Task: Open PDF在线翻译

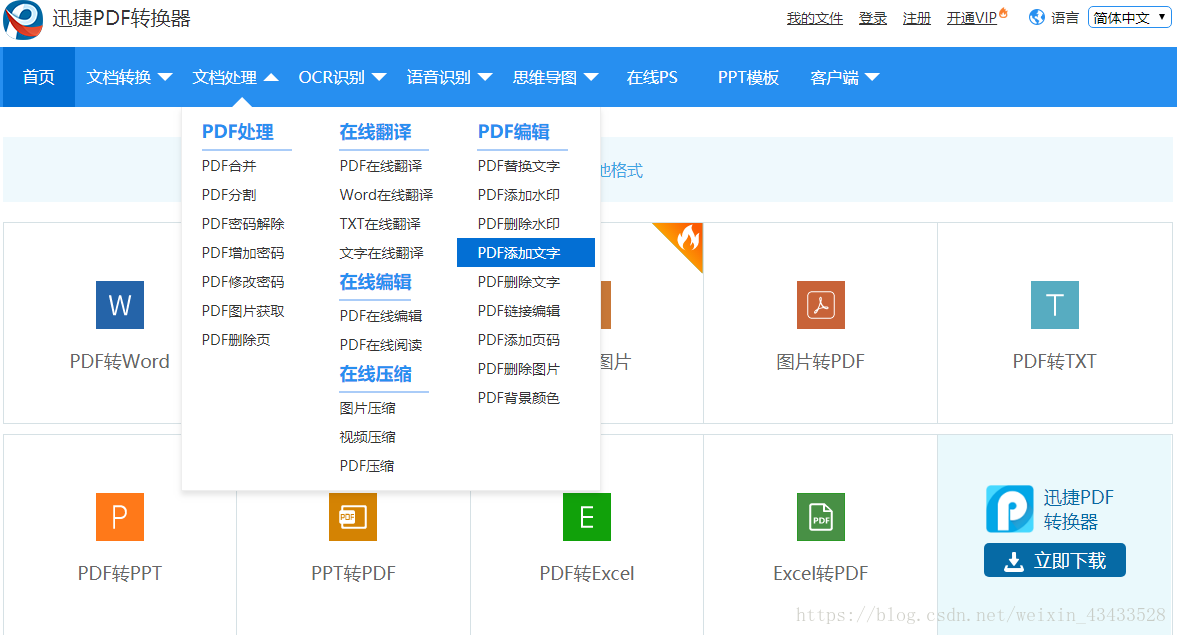Action: pos(381,166)
